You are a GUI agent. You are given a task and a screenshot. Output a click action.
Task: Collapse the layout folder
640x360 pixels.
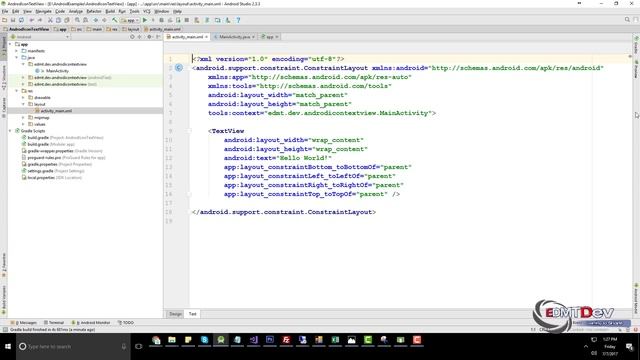(23, 104)
